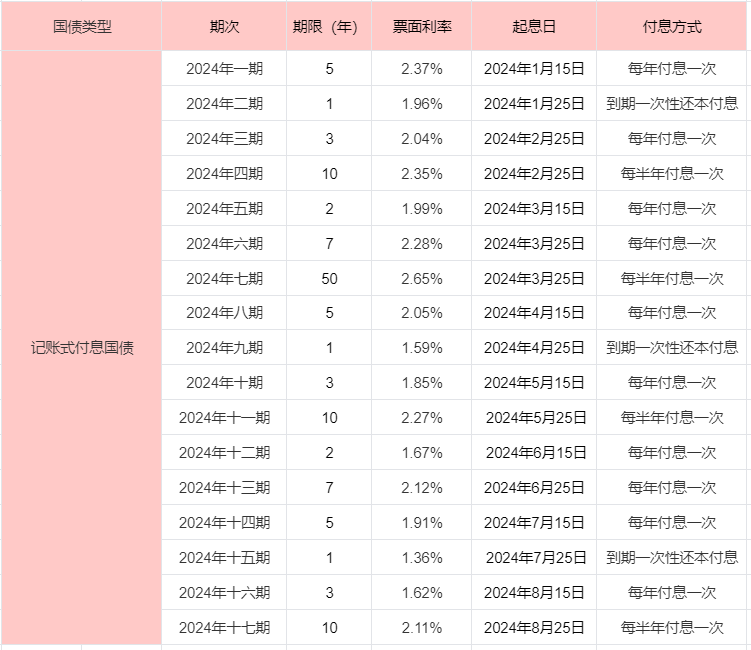The width and height of the screenshot is (751, 650).
Task: Select date cell 2024年1月25日
Action: click(x=534, y=103)
